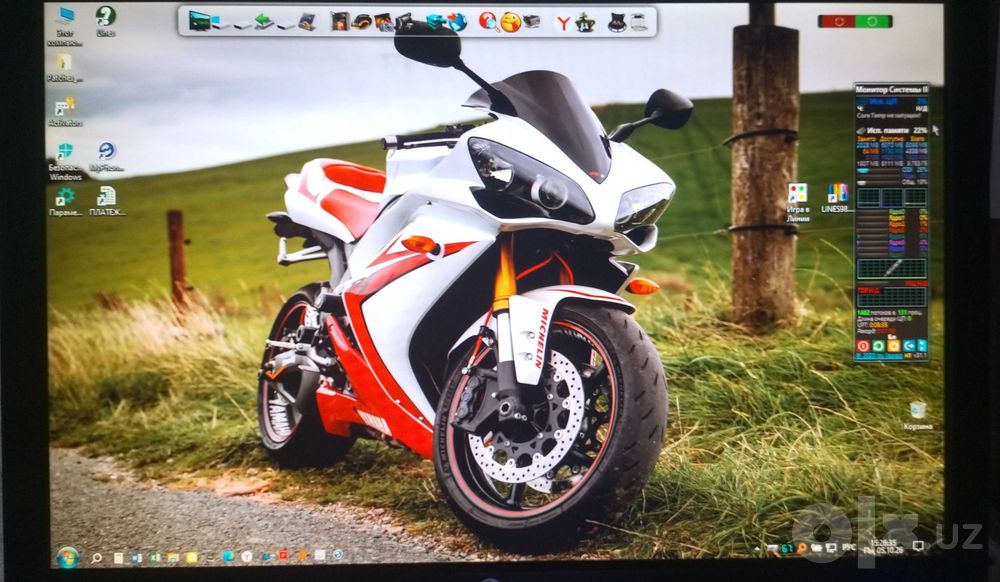Click the red shutdown button in system monitor widget

click(x=863, y=346)
